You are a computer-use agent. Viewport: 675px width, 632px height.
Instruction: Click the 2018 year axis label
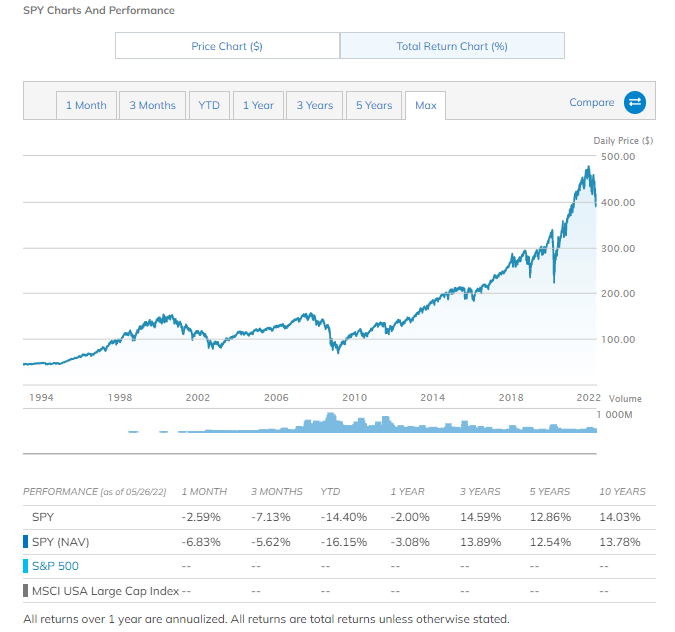point(511,398)
